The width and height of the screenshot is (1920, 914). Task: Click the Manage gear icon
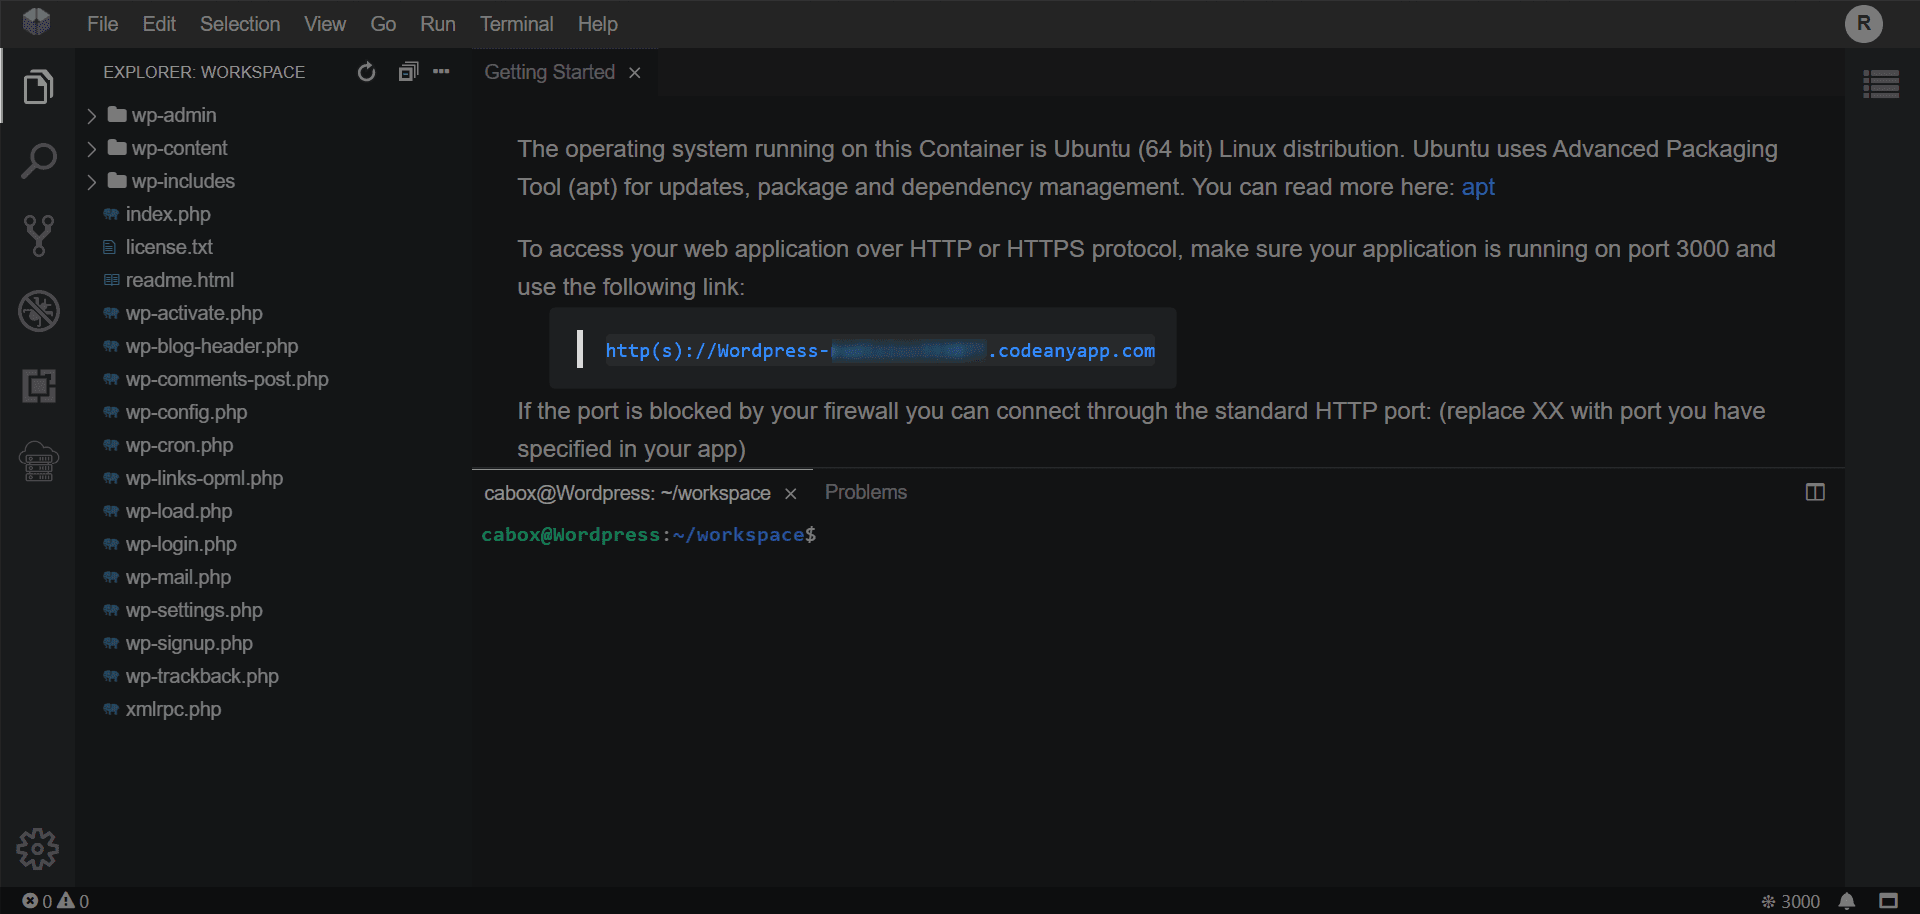(x=38, y=849)
